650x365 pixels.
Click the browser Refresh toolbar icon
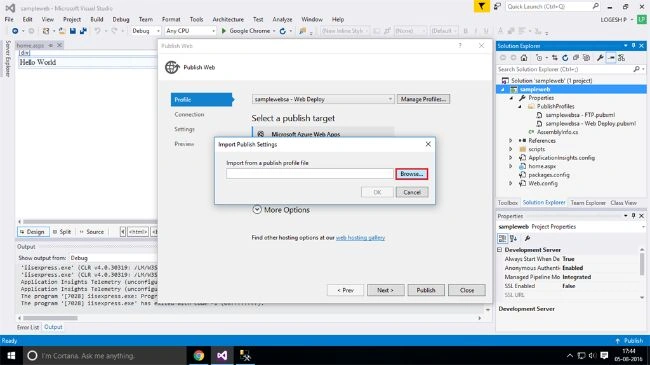click(283, 31)
